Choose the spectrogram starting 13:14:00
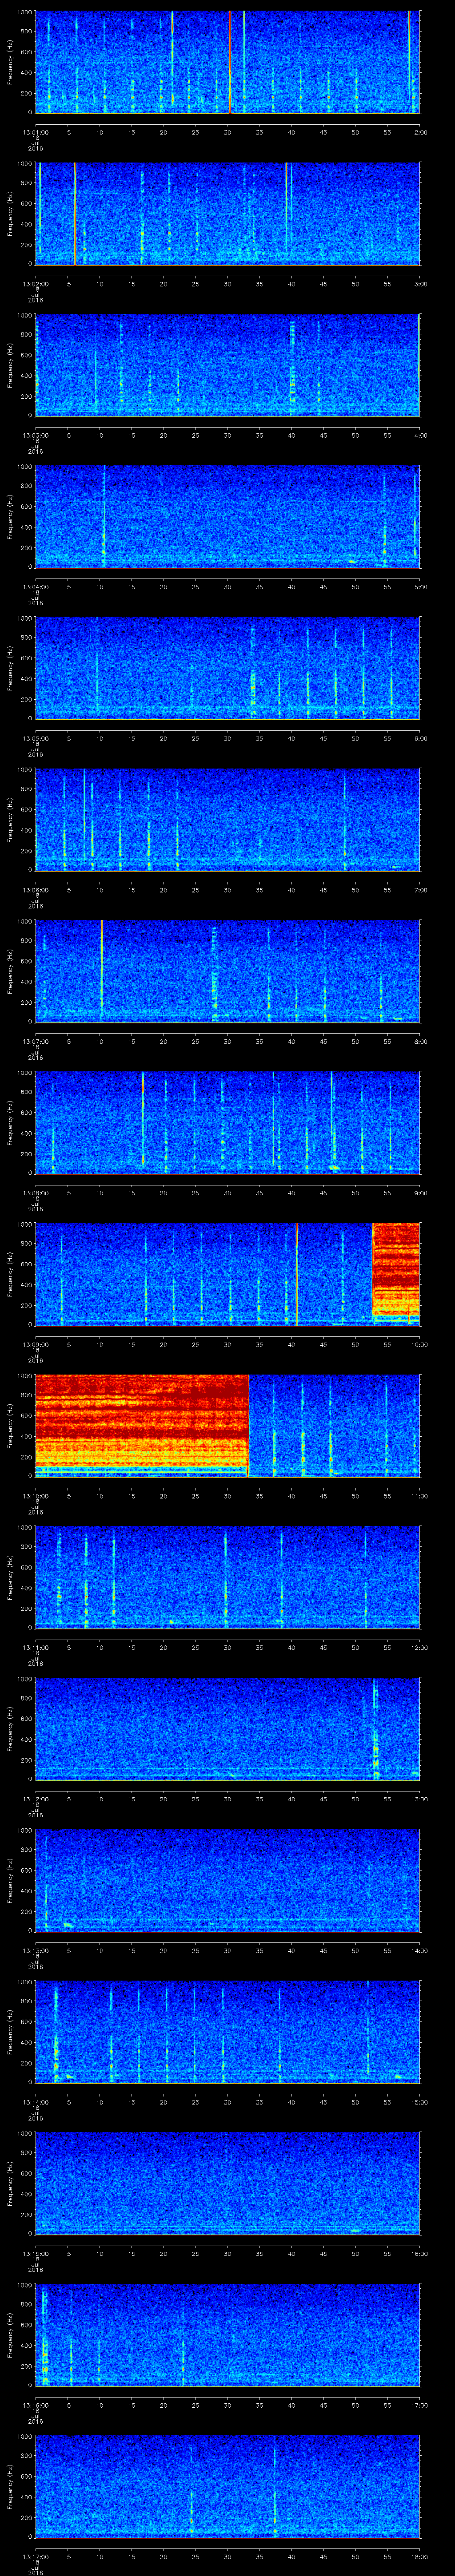The image size is (455, 2576). click(228, 2032)
